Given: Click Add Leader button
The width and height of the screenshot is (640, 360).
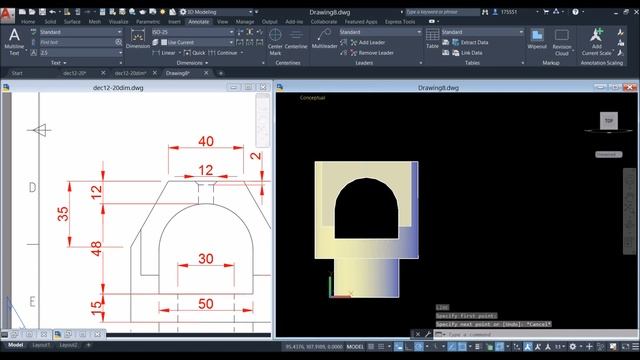Looking at the screenshot, I should click(368, 42).
